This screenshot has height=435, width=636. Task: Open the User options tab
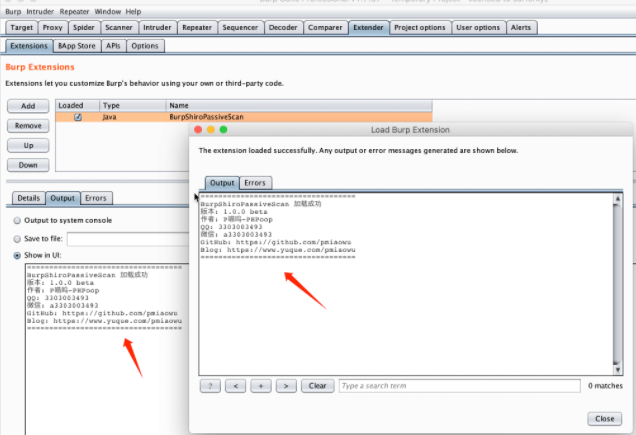tap(478, 28)
